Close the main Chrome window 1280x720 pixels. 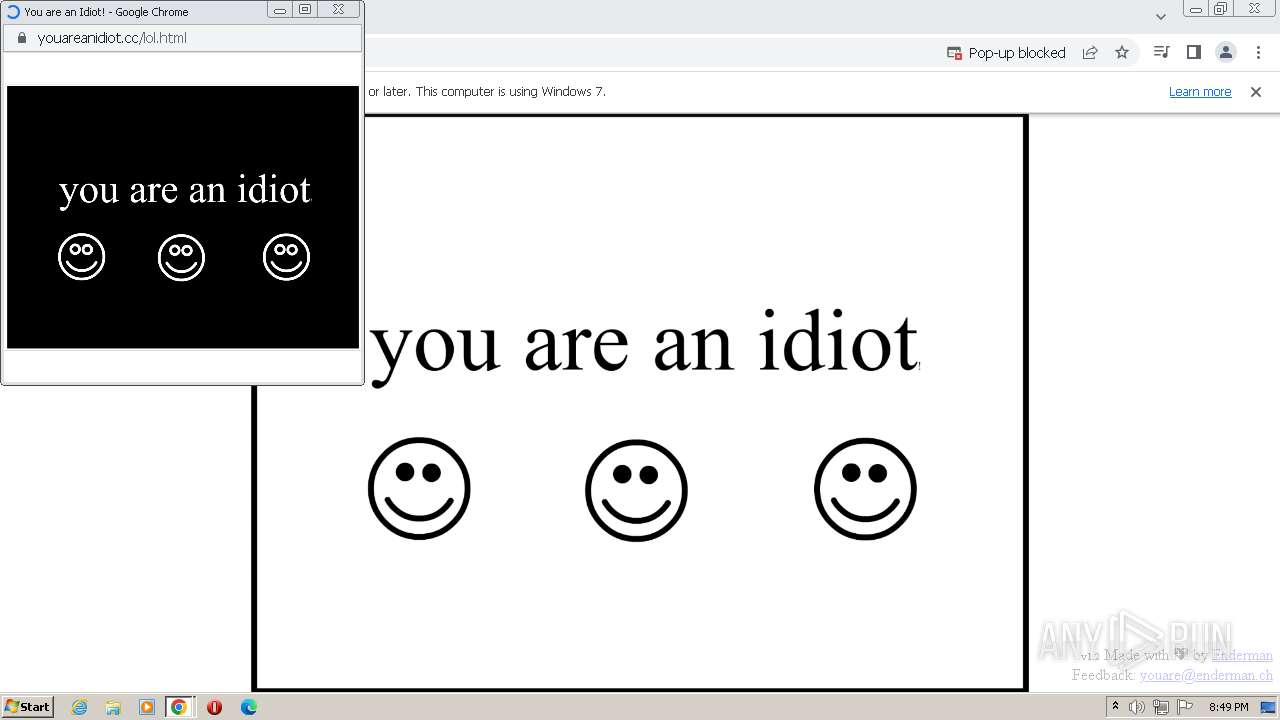(x=1255, y=9)
